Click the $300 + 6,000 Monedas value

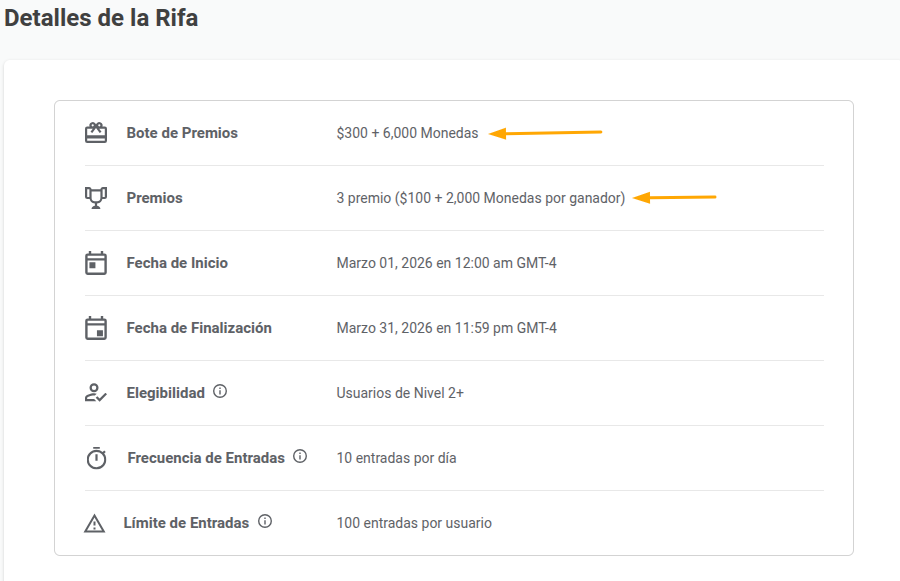(407, 133)
